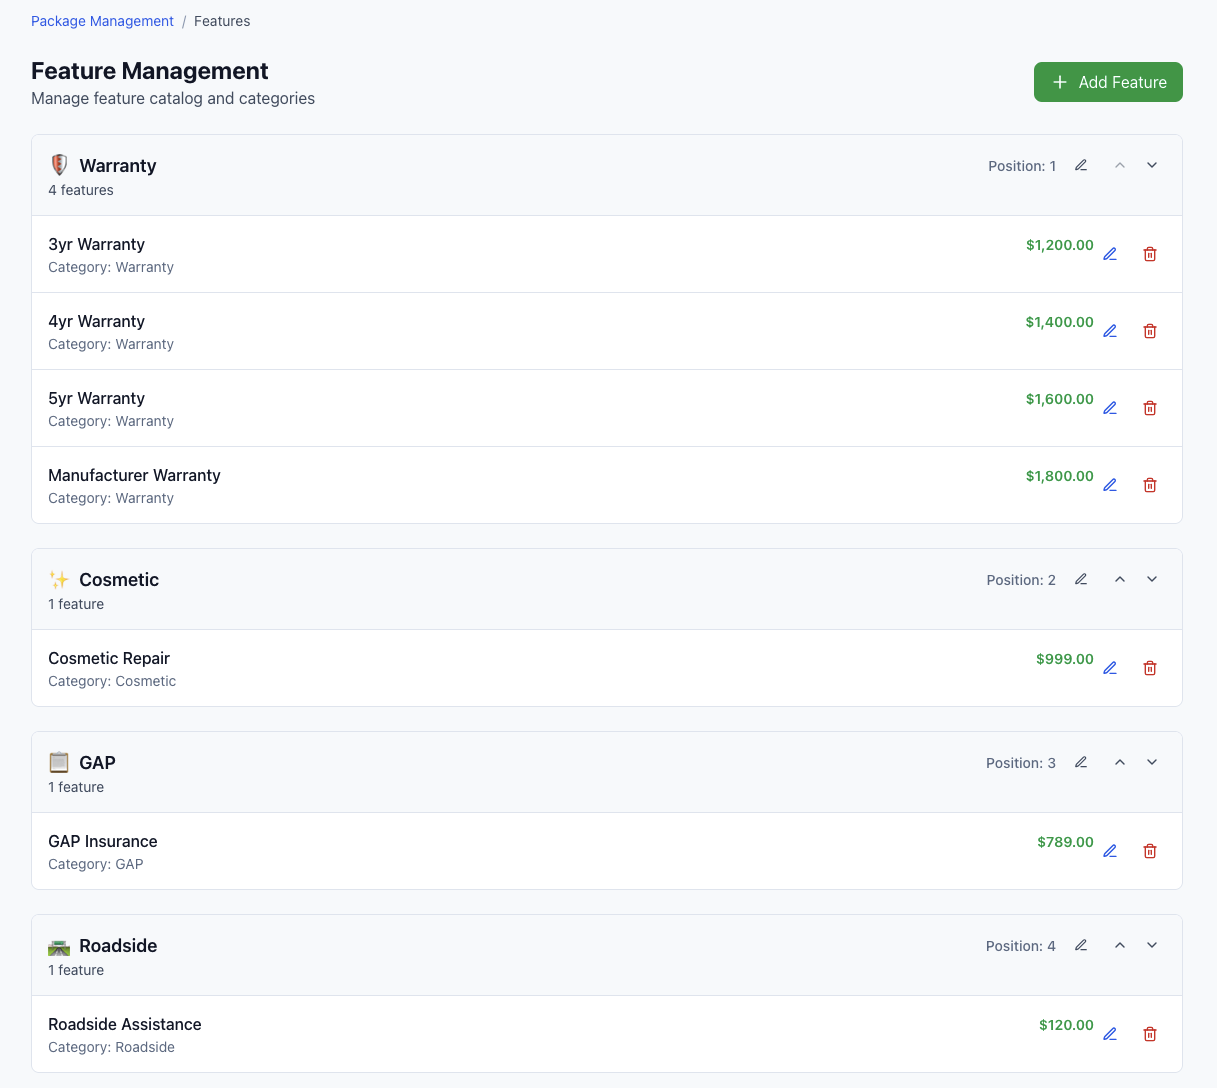The width and height of the screenshot is (1217, 1088).
Task: Edit the Roadside category position pencil icon
Action: point(1081,945)
